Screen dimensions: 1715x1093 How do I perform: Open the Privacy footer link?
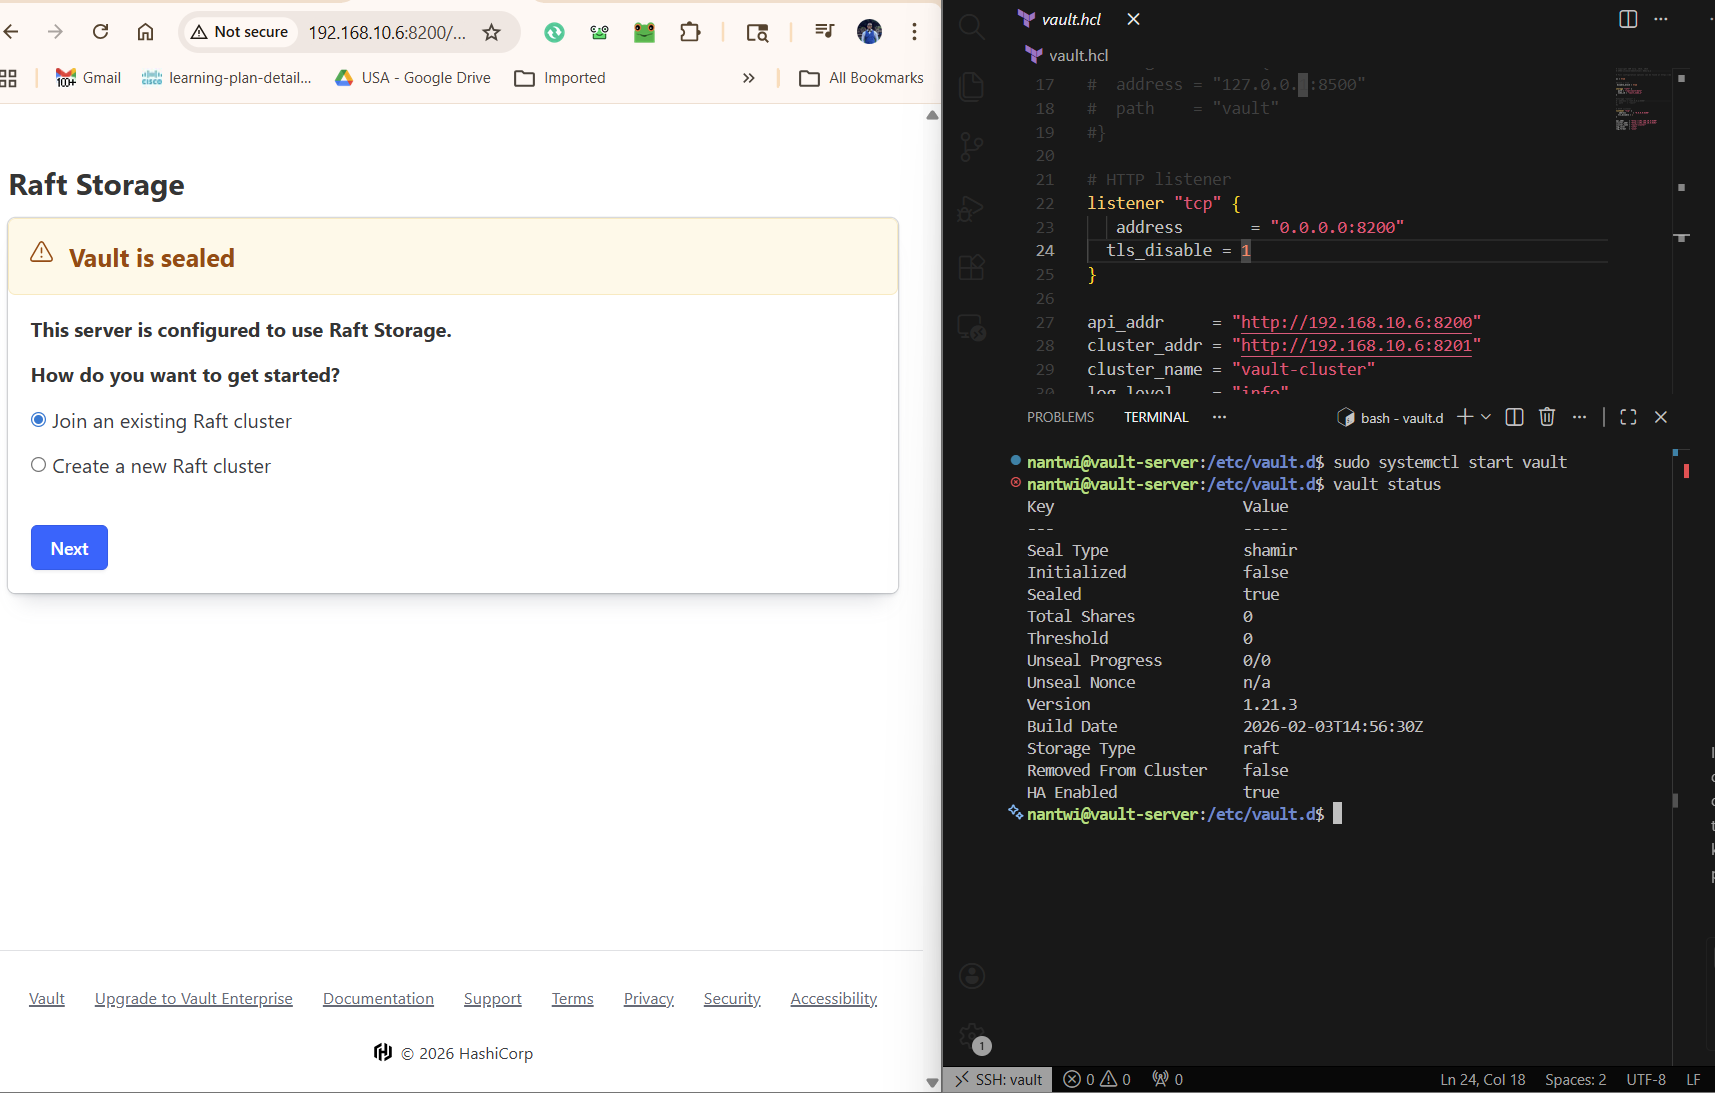click(649, 999)
